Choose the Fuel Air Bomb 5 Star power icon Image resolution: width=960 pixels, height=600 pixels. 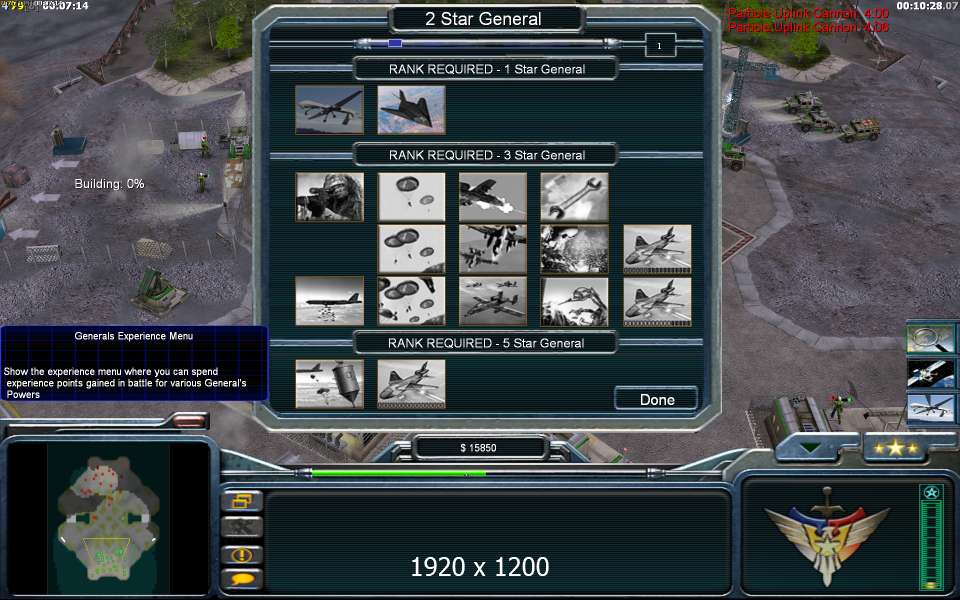click(x=329, y=384)
